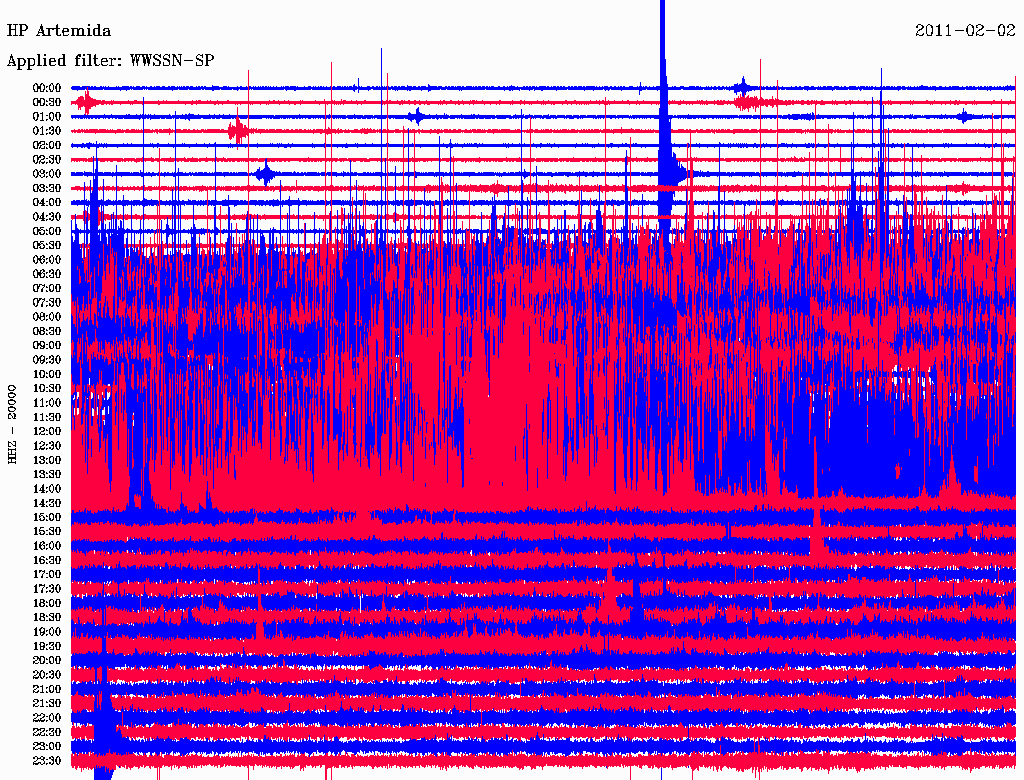The height and width of the screenshot is (780, 1024).
Task: Select the 05:30 time label
Action: 47,246
